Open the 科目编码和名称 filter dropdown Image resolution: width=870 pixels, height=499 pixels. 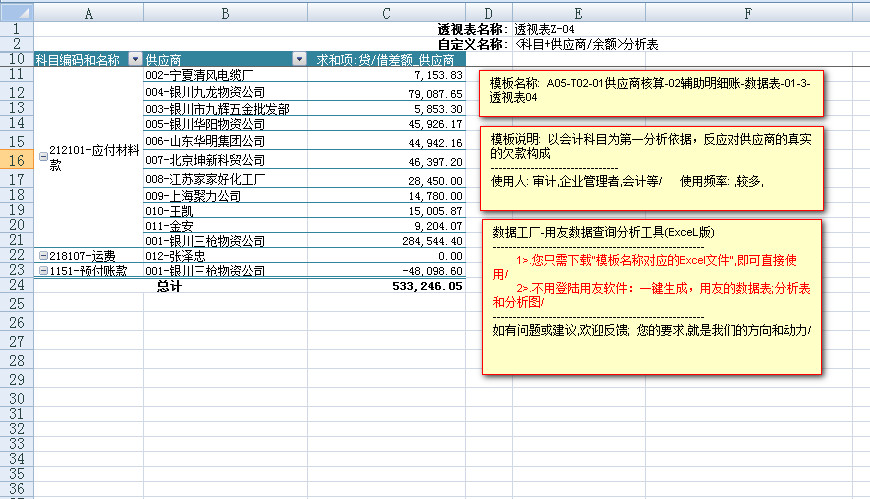(136, 60)
